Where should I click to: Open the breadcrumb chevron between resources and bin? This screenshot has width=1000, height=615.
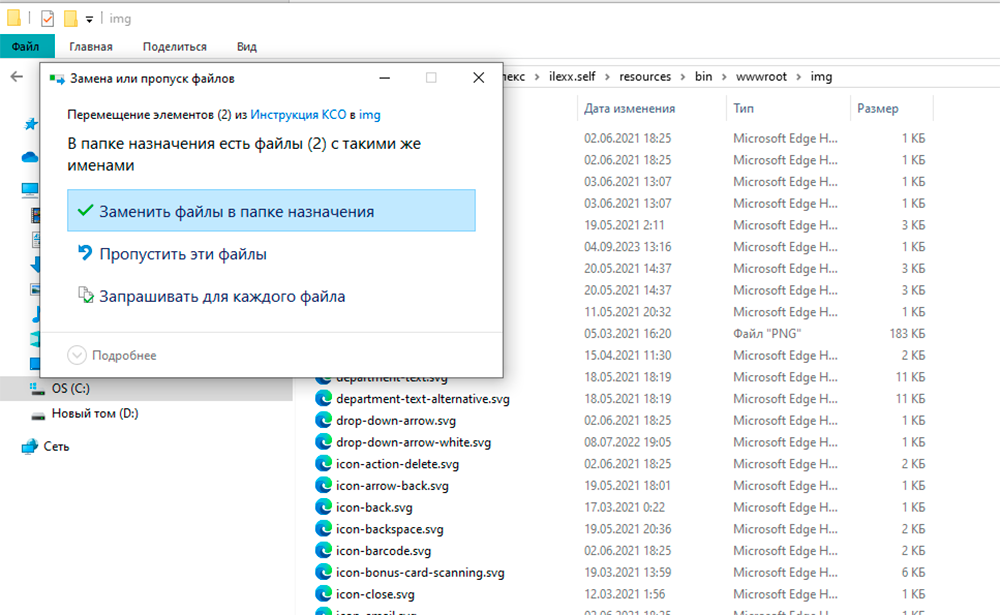(x=683, y=77)
